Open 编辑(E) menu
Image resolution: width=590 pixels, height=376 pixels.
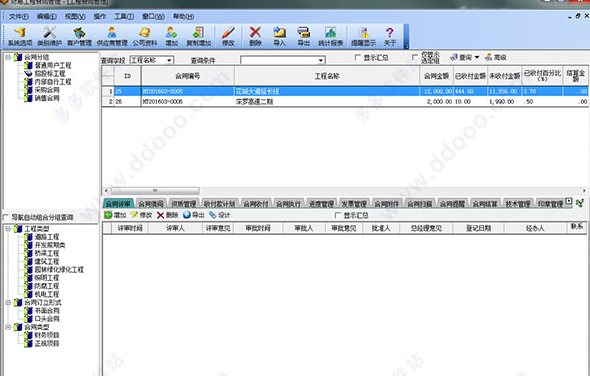click(x=47, y=17)
